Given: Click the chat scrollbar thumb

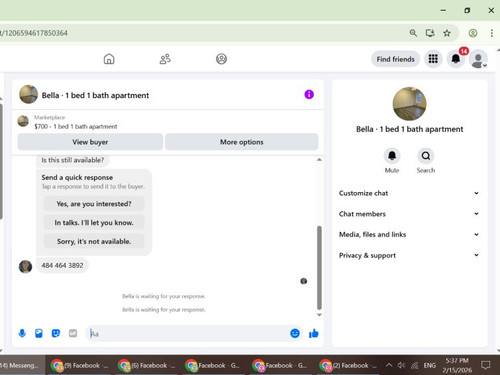Looking at the screenshot, I should 319,268.
